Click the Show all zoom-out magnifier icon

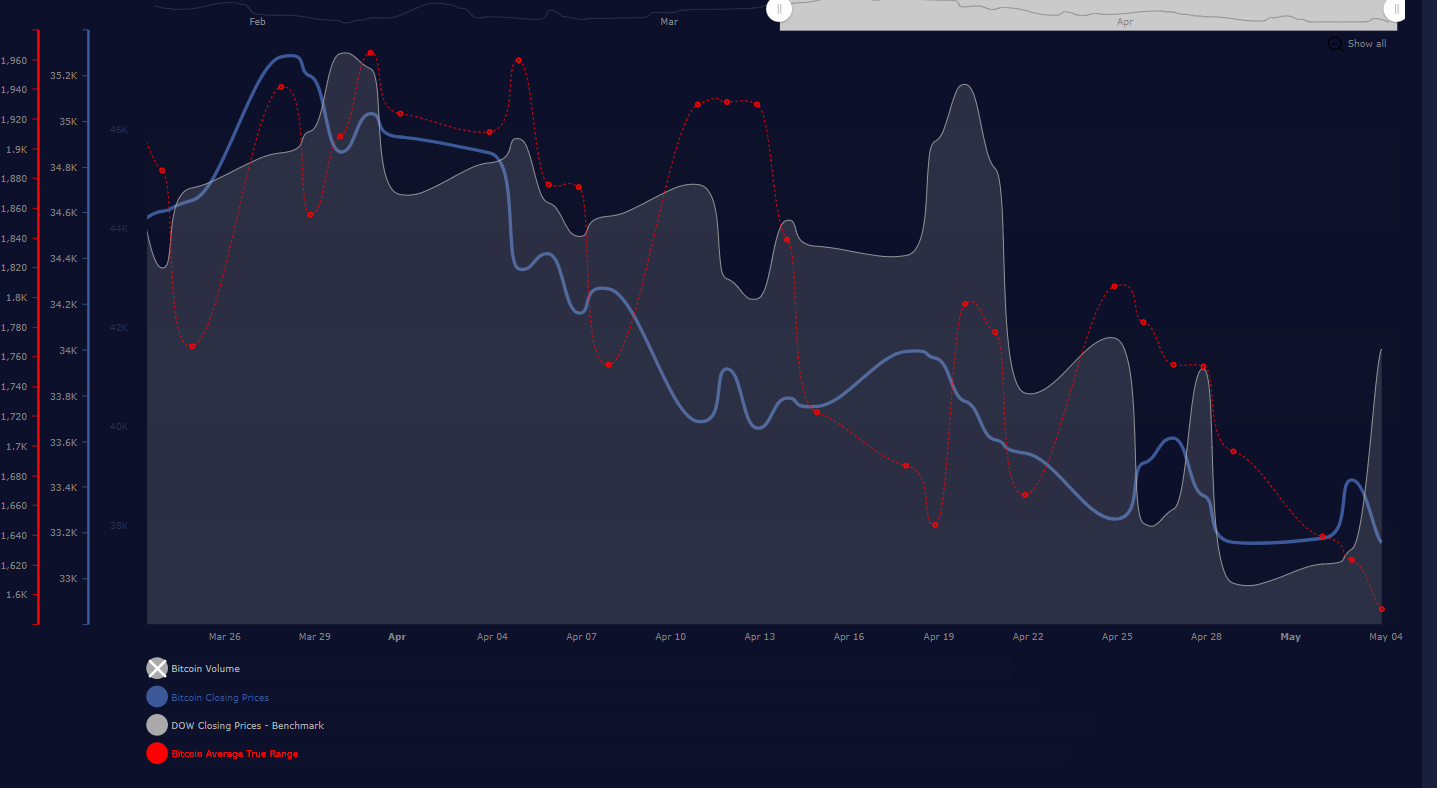click(1335, 44)
